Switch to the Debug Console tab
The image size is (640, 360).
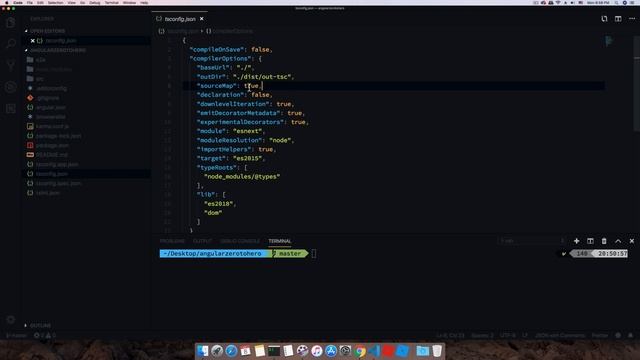pos(240,241)
